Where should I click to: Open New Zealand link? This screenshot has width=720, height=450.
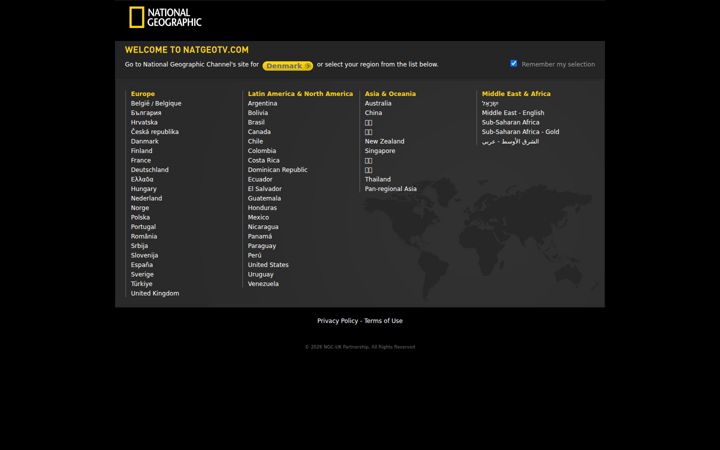384,141
